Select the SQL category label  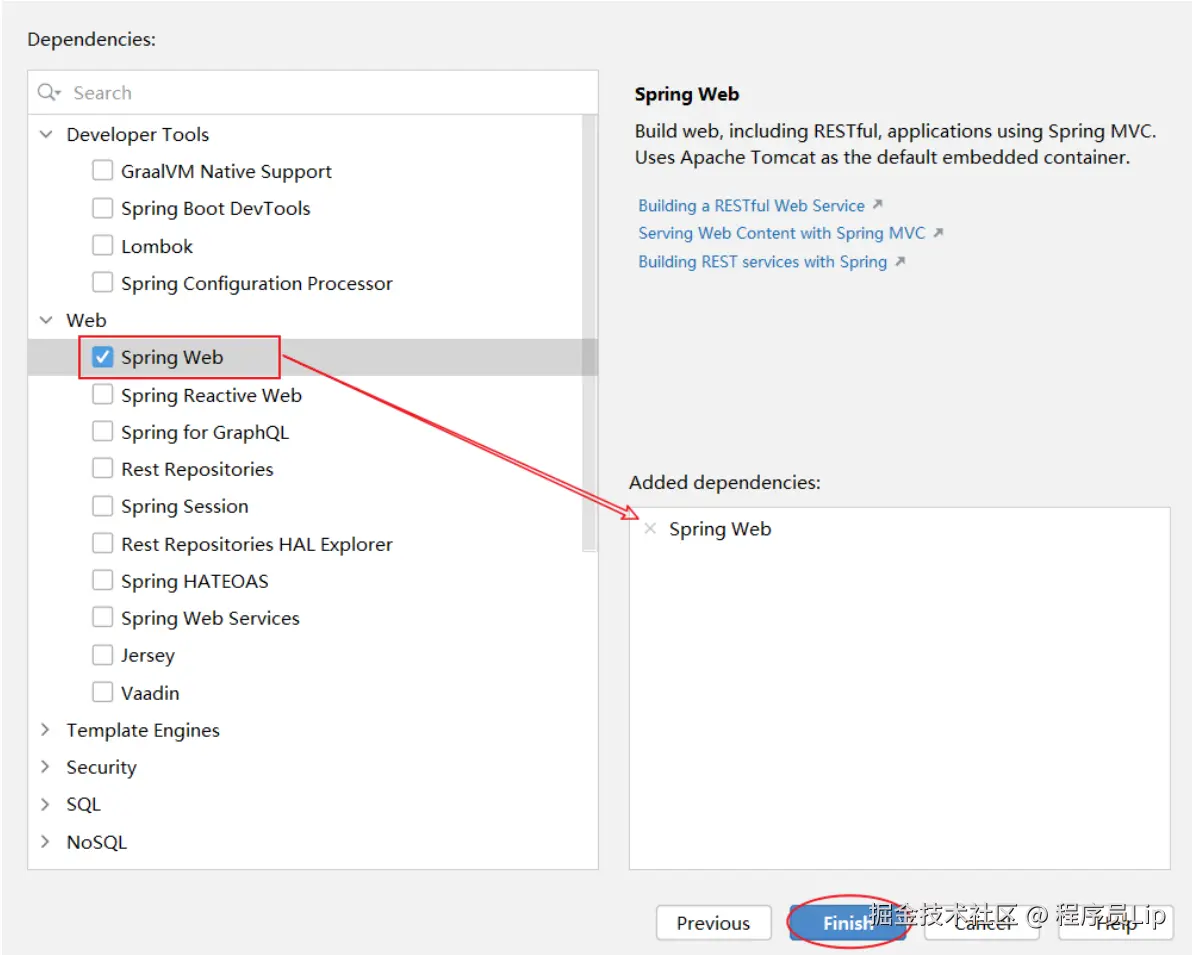(x=84, y=804)
